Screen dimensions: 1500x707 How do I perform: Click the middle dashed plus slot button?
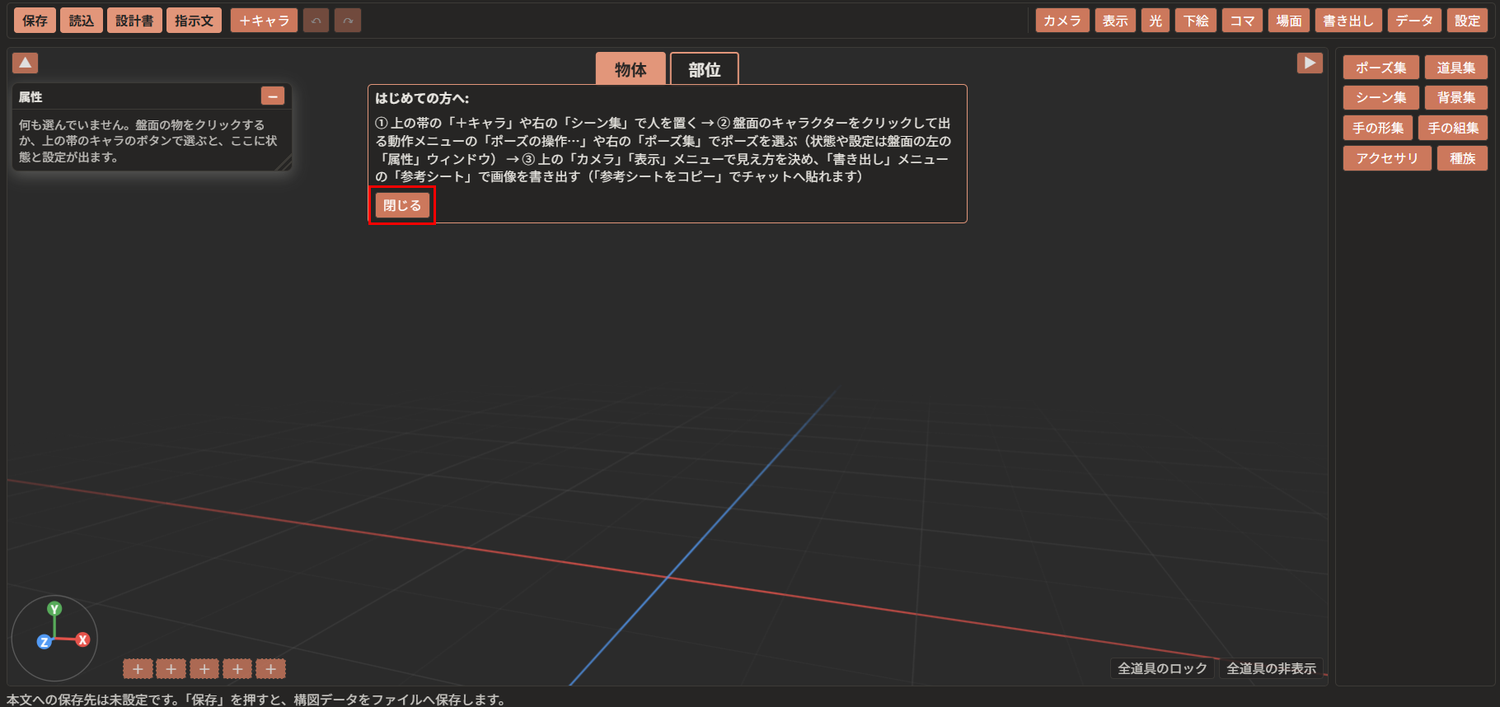204,669
